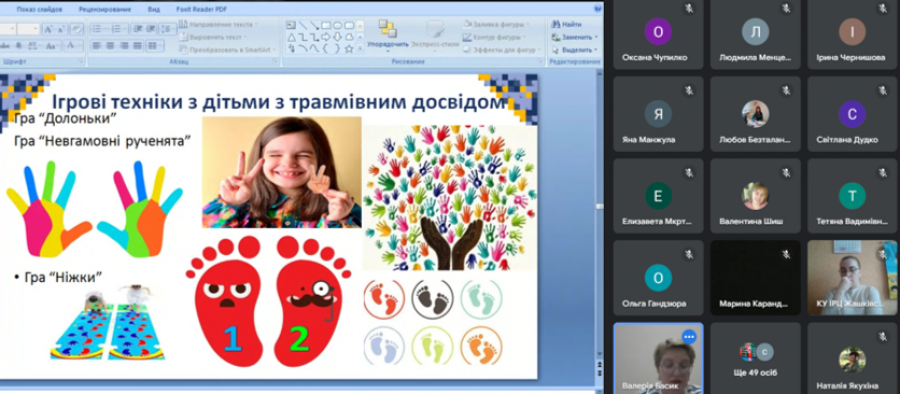
Task: Select the five-point star shape
Action: [349, 49]
